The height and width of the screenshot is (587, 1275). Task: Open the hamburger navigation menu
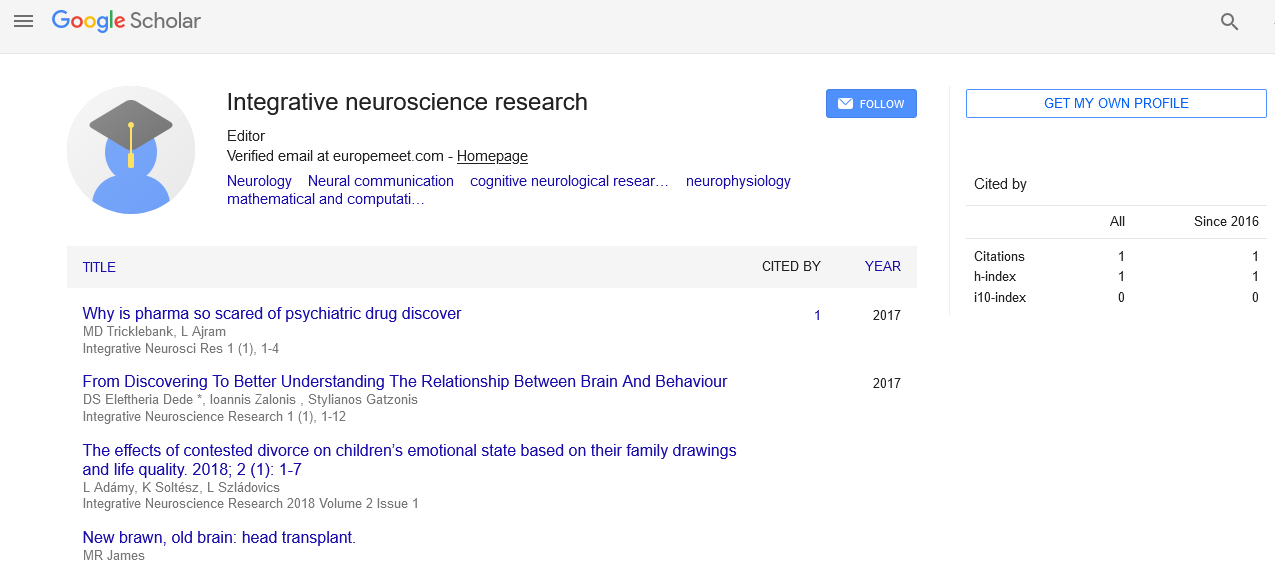click(x=23, y=21)
